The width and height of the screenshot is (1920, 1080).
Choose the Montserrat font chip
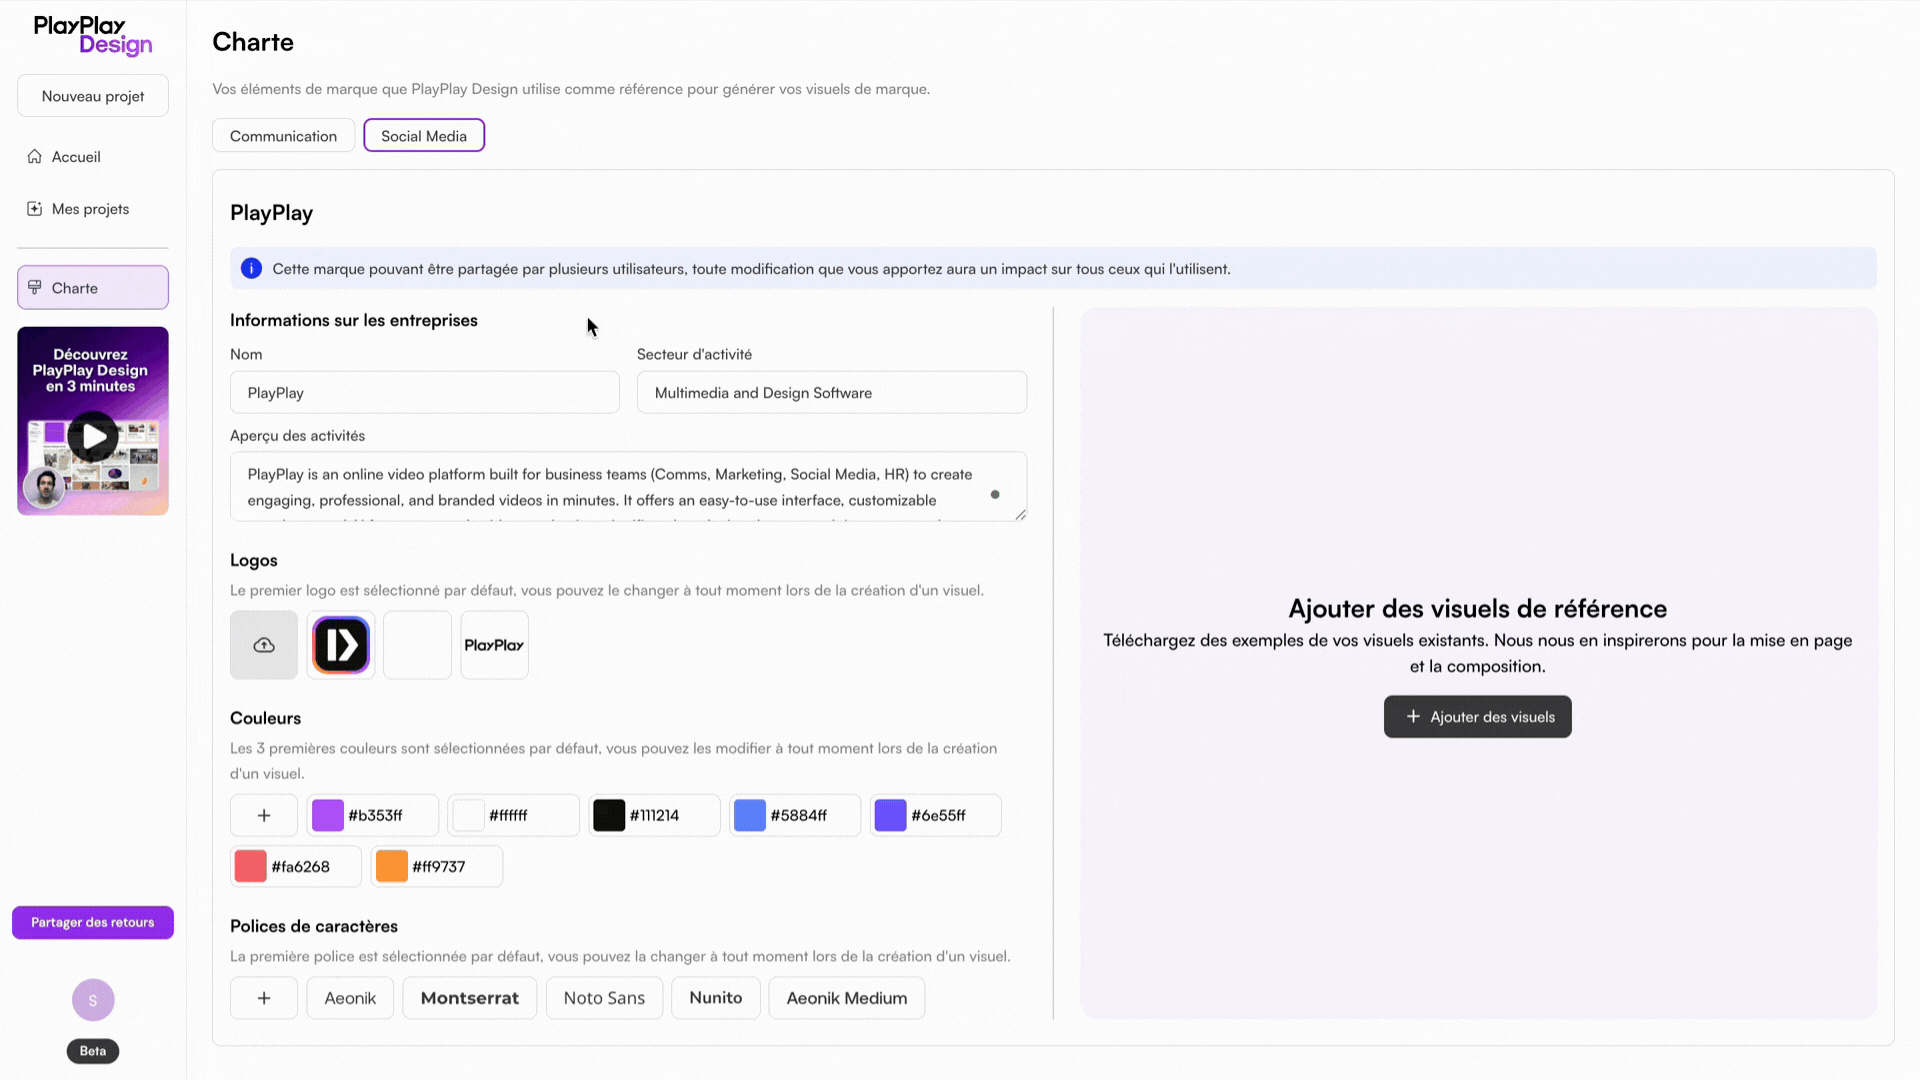(469, 998)
